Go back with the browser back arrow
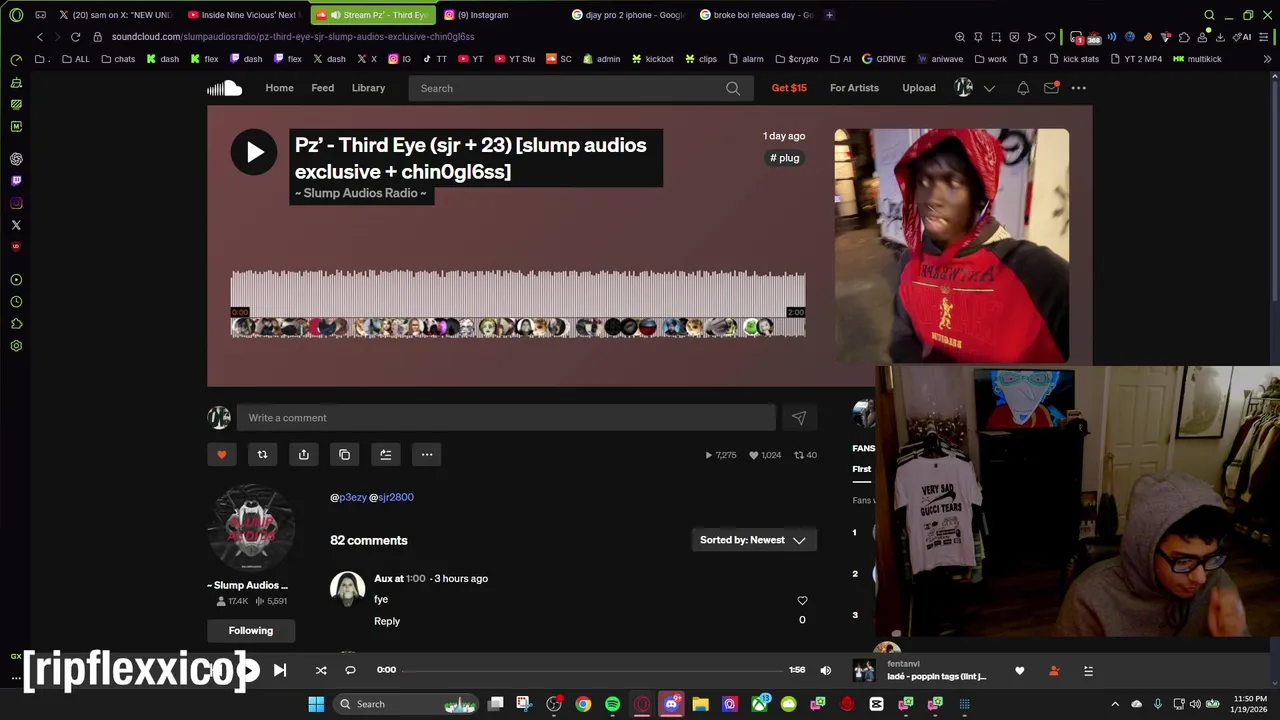The height and width of the screenshot is (720, 1280). click(x=40, y=37)
